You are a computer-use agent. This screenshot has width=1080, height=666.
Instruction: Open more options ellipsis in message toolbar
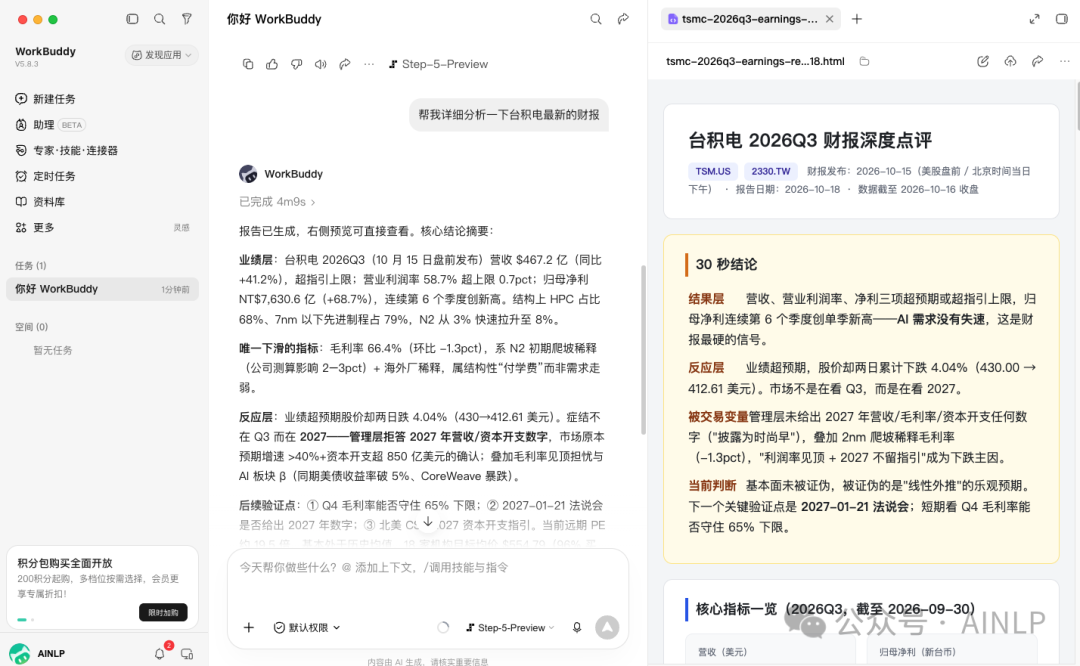pyautogui.click(x=369, y=64)
